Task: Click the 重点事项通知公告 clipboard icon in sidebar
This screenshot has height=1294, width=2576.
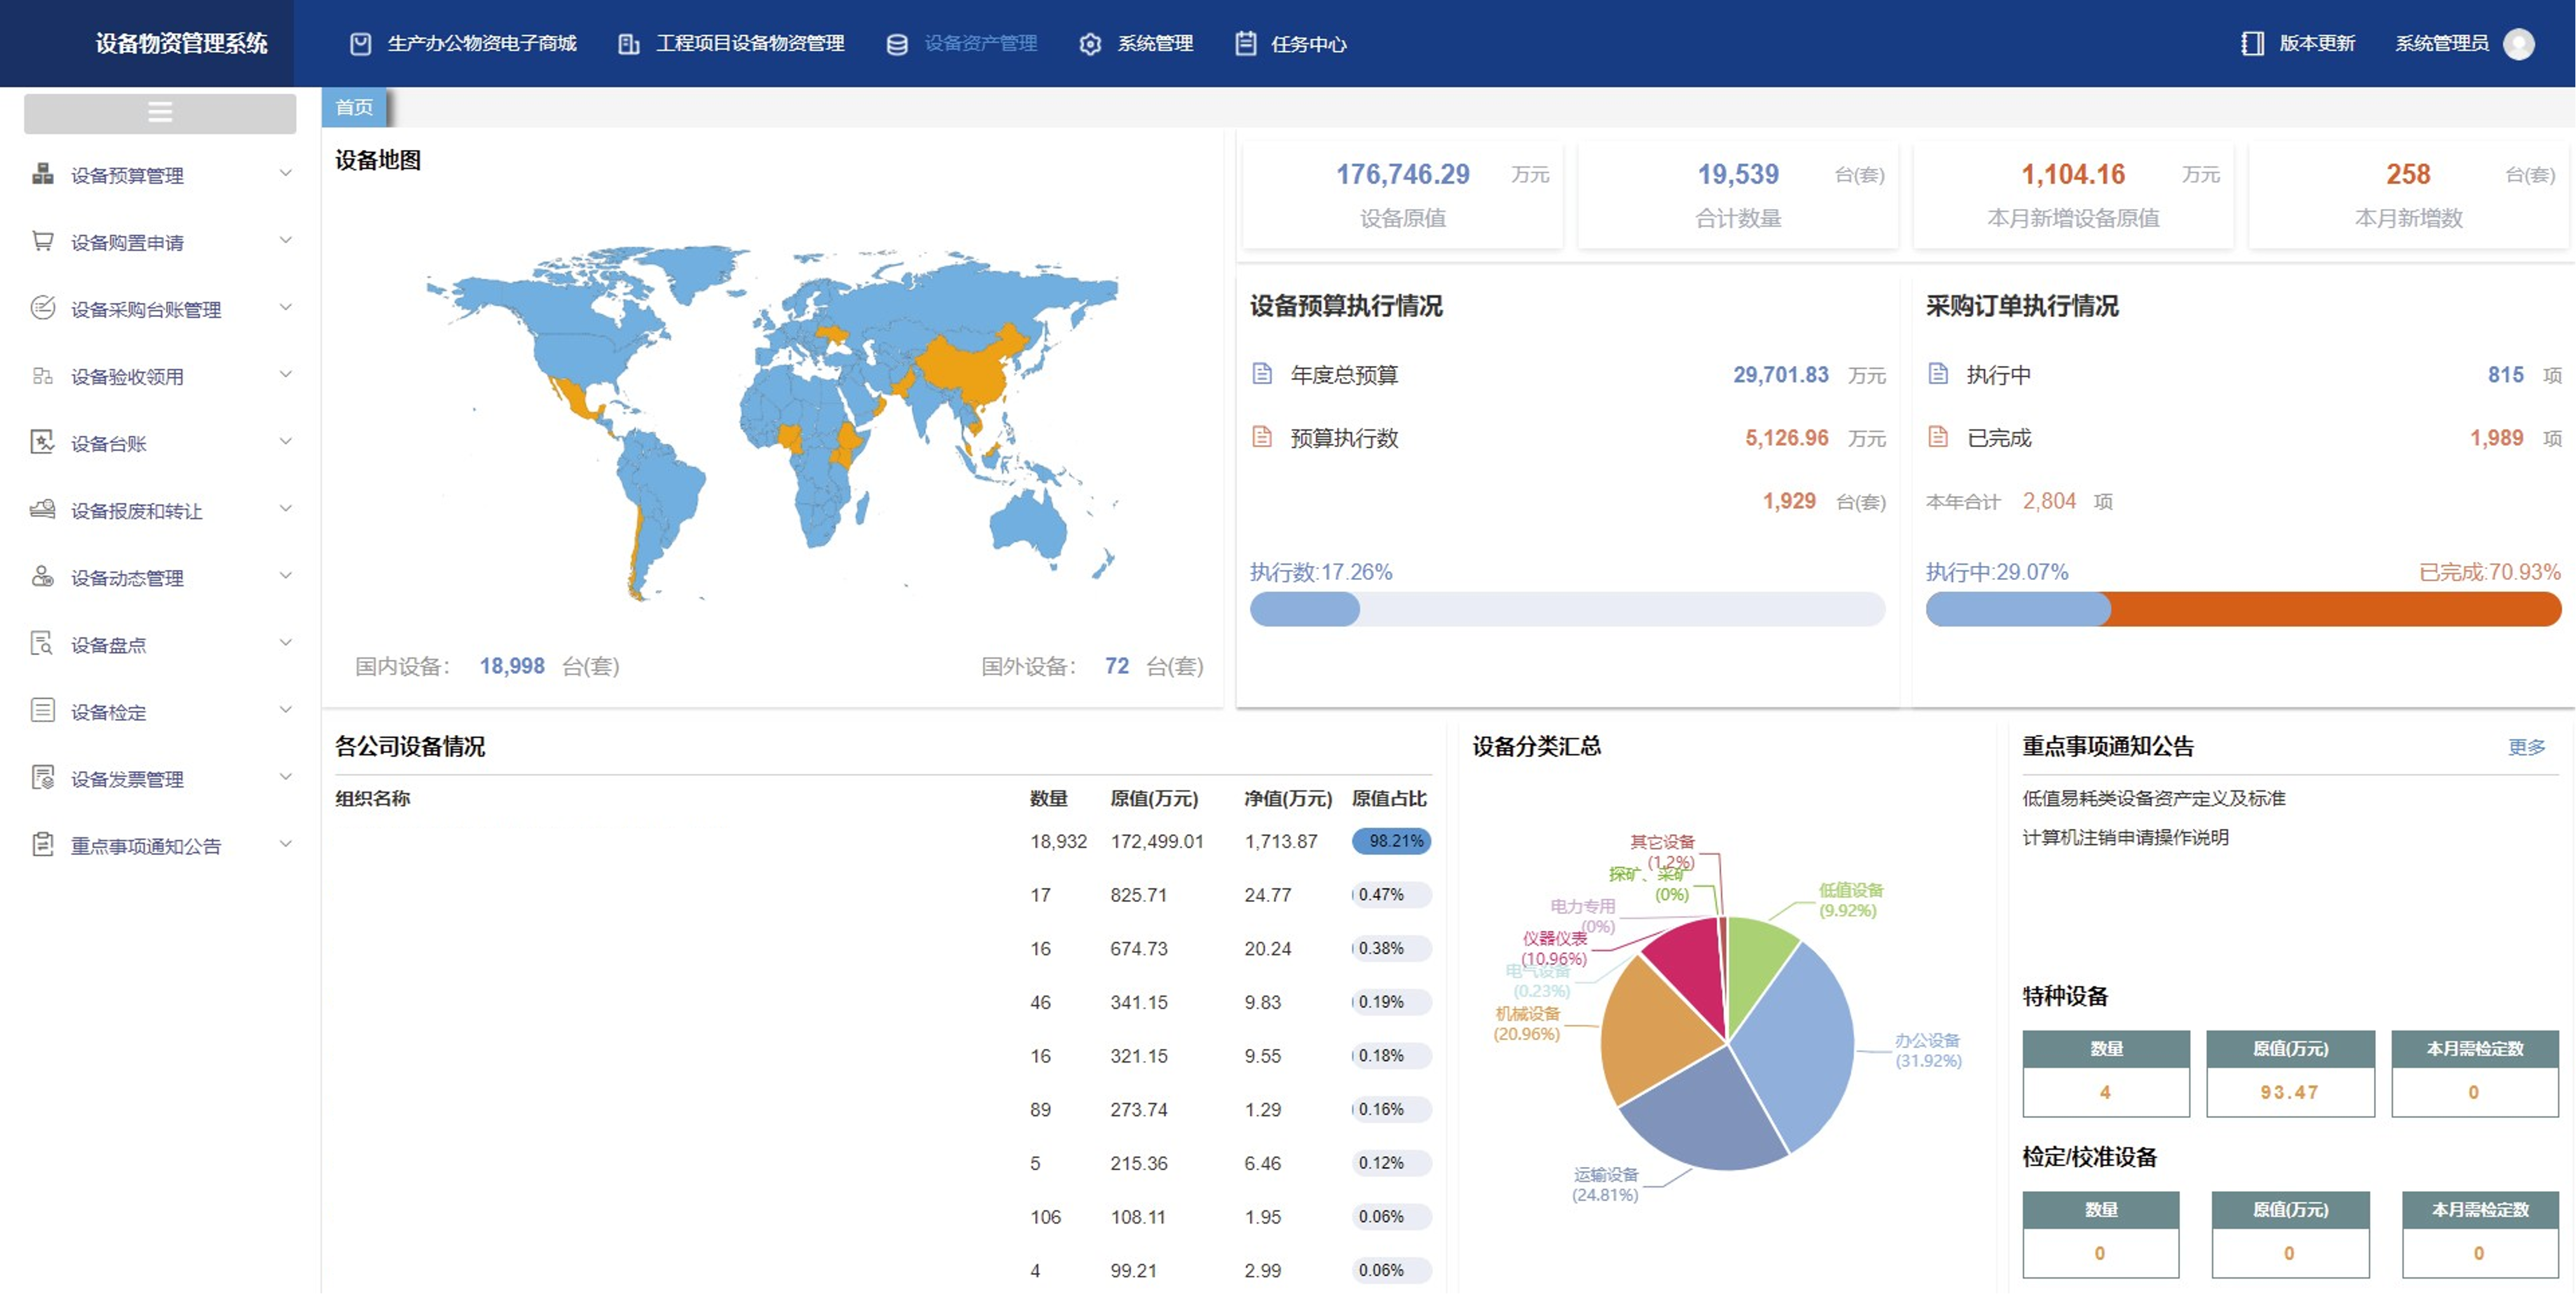Action: [x=42, y=844]
